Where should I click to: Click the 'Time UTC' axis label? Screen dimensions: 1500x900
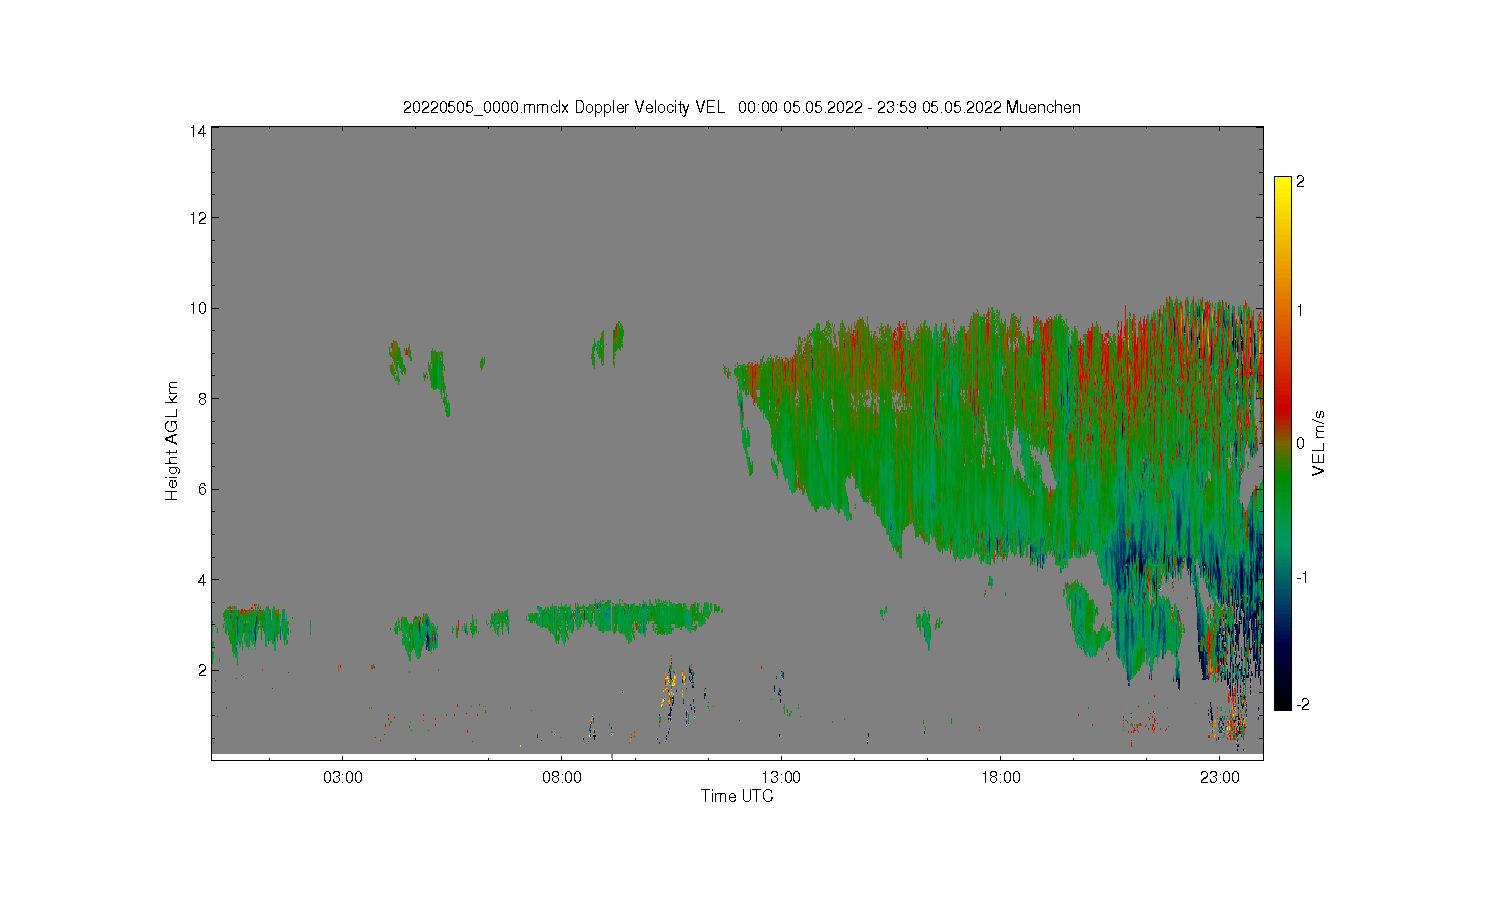[x=737, y=796]
